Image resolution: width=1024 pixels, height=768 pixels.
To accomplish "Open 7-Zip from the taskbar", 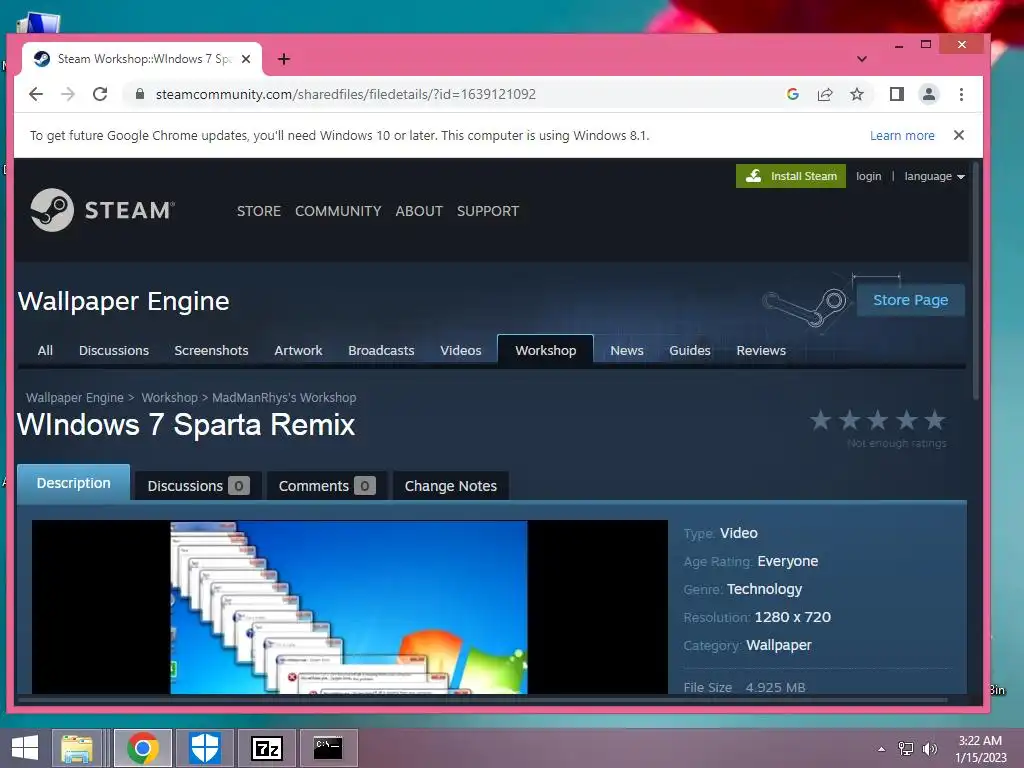I will pos(267,748).
